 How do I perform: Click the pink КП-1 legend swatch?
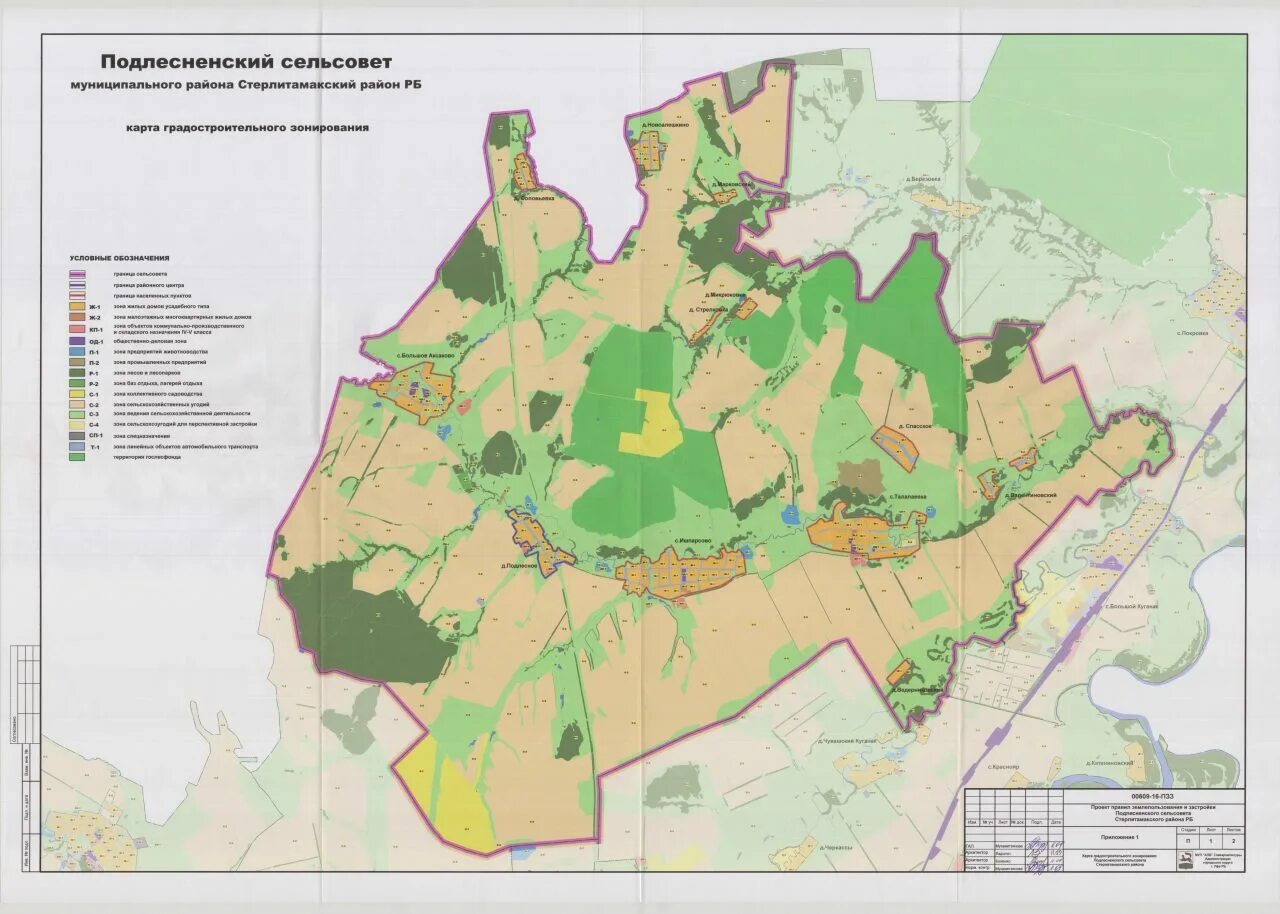77,329
